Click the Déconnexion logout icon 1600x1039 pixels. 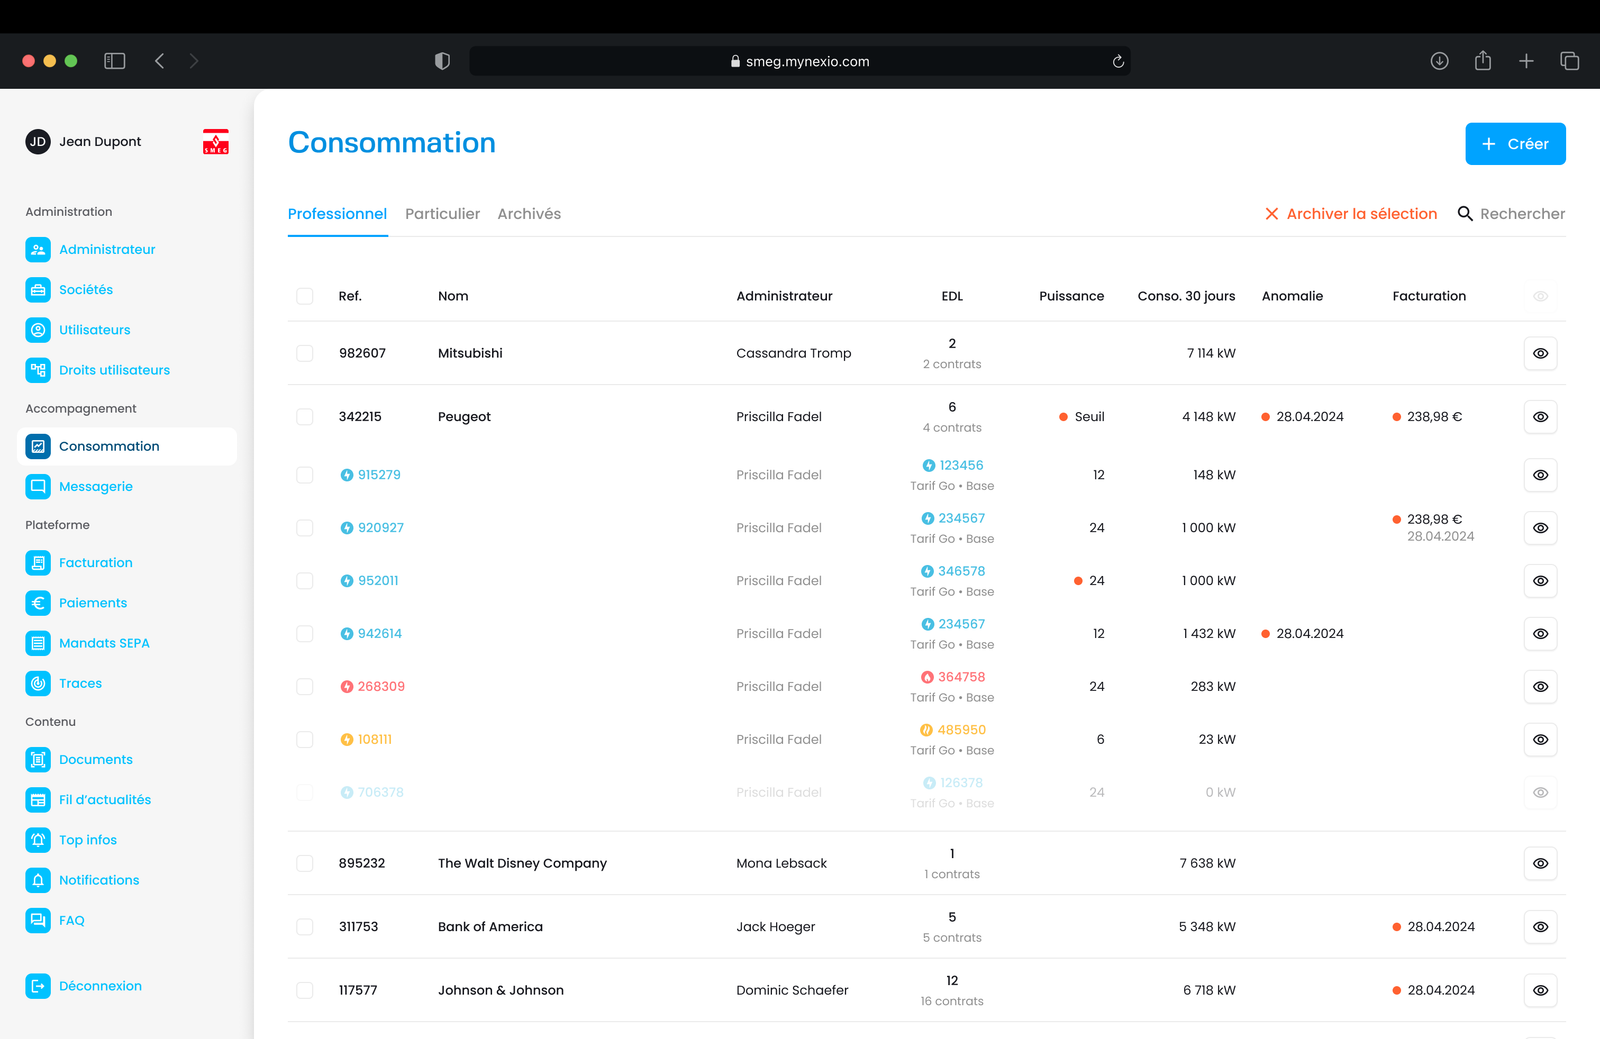point(38,986)
